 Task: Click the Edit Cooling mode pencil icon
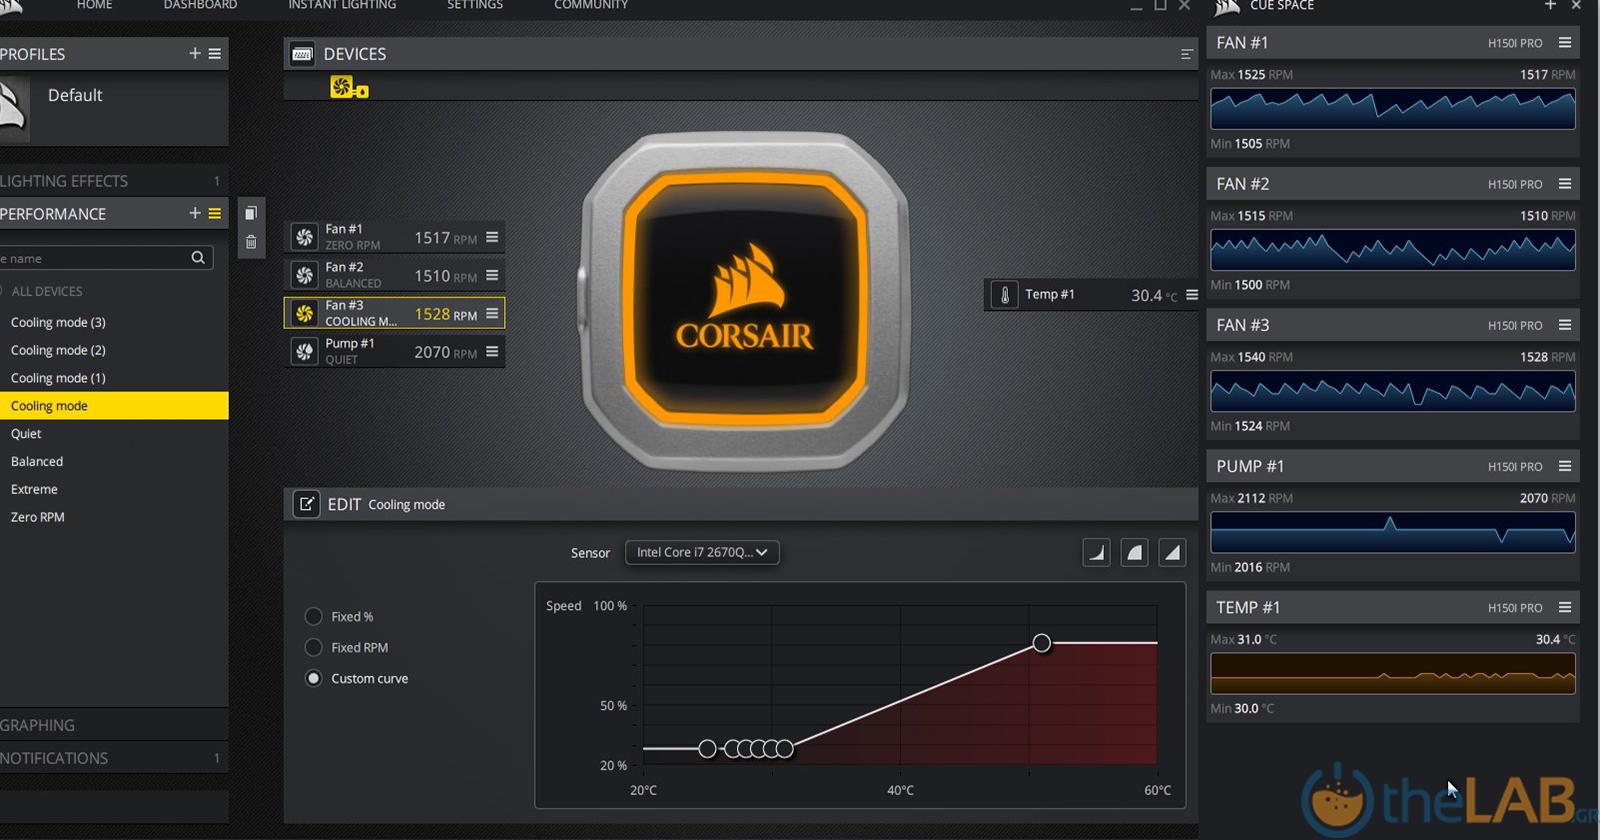(x=306, y=504)
